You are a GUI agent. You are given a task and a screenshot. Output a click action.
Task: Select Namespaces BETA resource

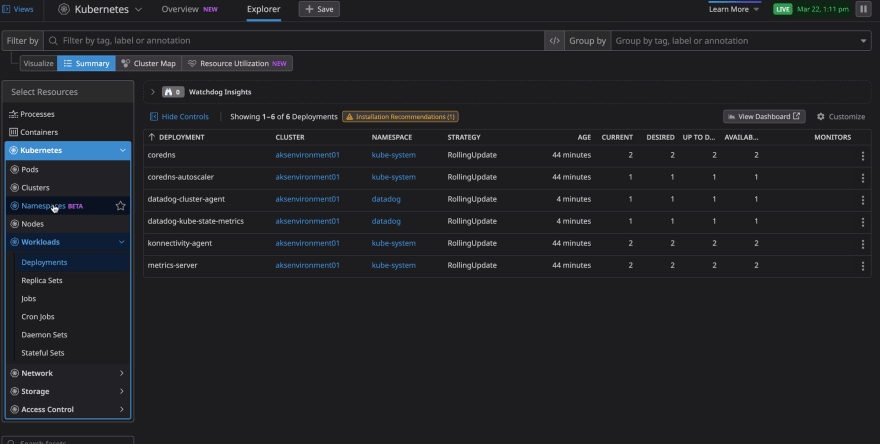tap(52, 206)
